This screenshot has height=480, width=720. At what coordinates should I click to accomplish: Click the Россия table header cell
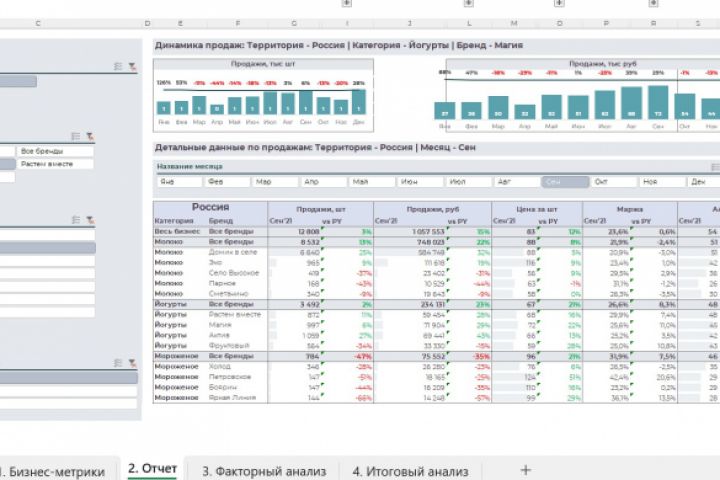210,207
